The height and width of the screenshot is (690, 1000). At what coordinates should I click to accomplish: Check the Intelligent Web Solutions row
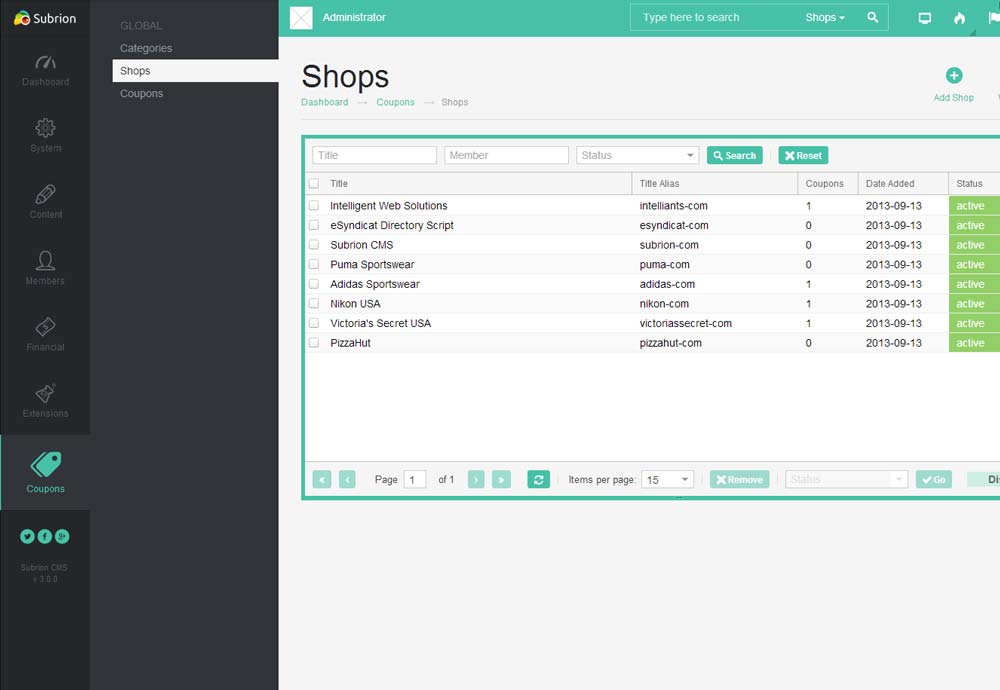point(314,205)
